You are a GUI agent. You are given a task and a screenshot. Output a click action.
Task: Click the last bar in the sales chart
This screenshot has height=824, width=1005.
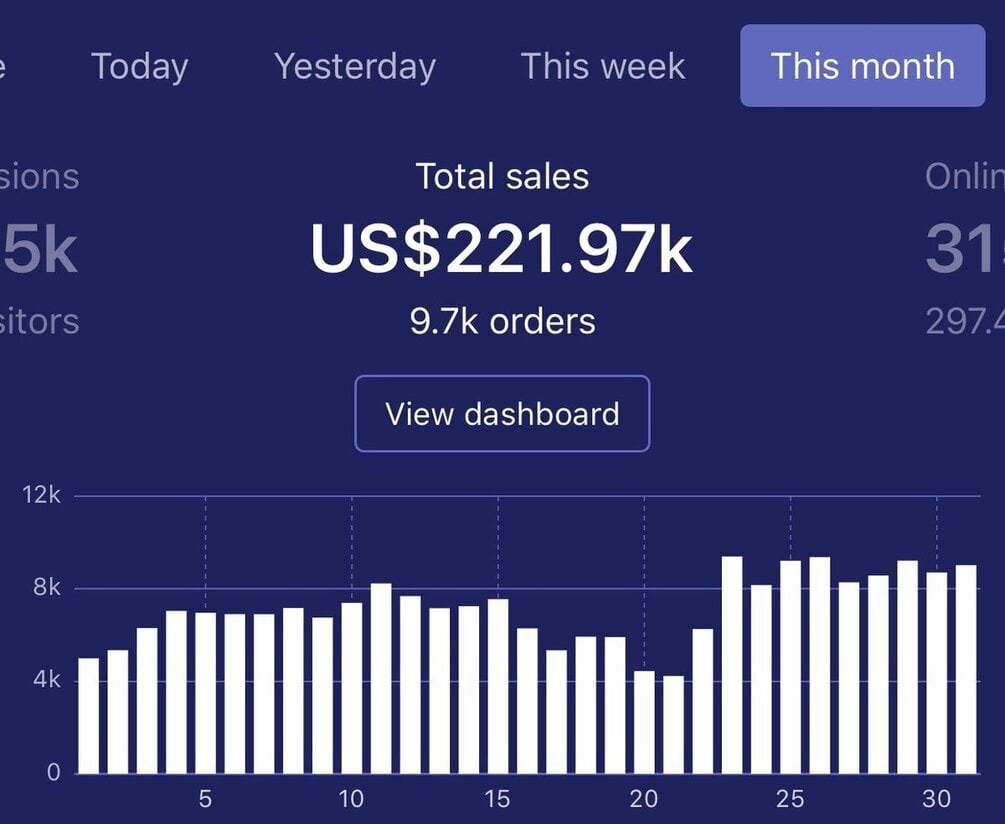coord(966,669)
